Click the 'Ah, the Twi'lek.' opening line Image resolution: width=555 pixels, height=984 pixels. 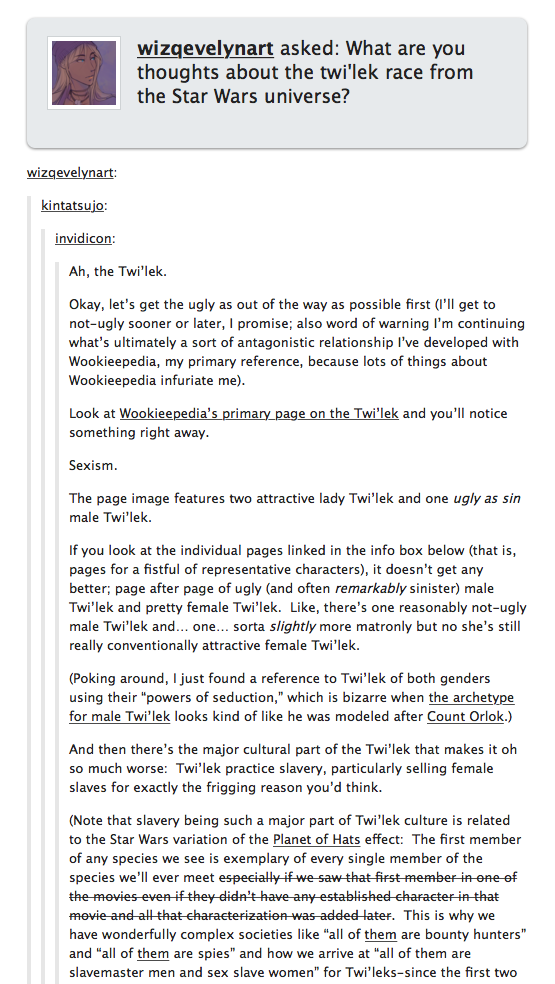point(118,272)
